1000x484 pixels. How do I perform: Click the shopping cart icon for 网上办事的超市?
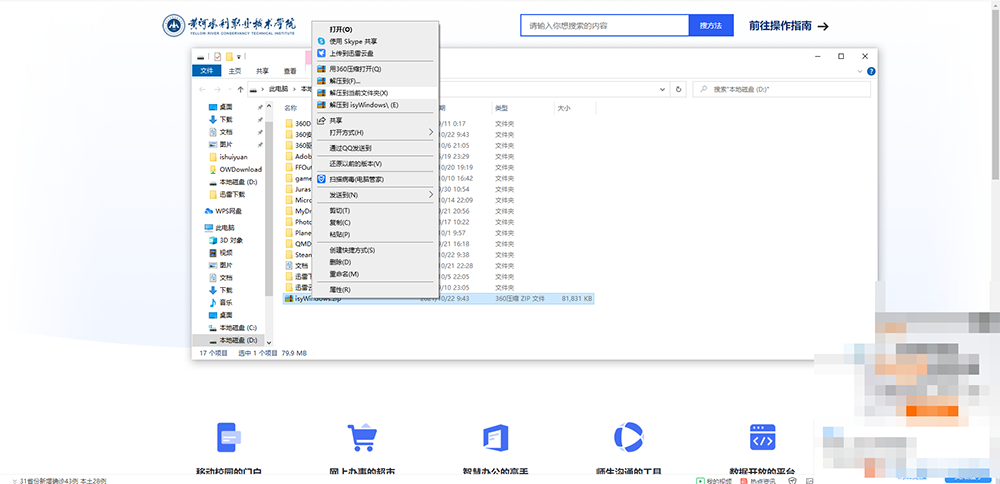(361, 437)
